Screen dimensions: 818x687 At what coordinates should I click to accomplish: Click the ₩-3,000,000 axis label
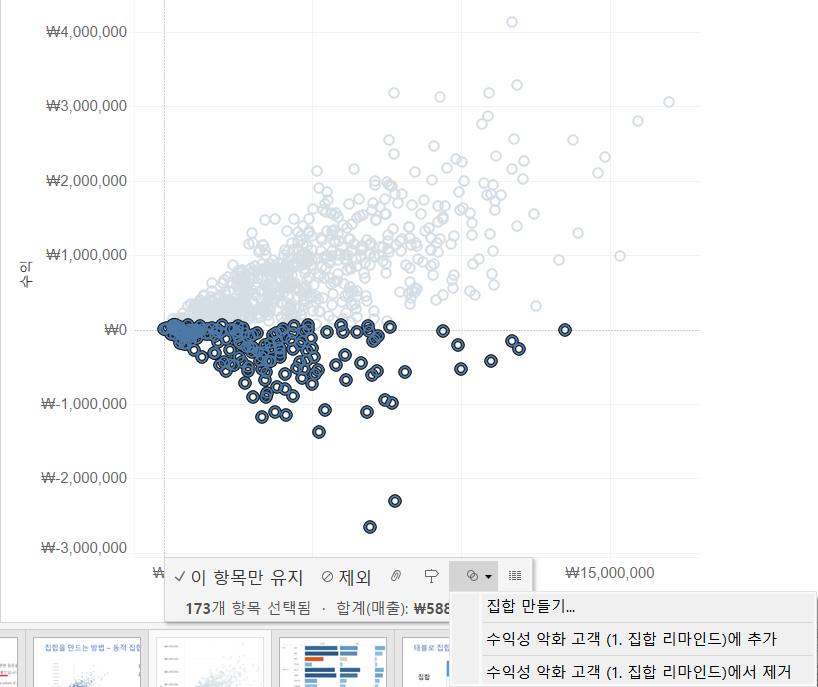84,548
